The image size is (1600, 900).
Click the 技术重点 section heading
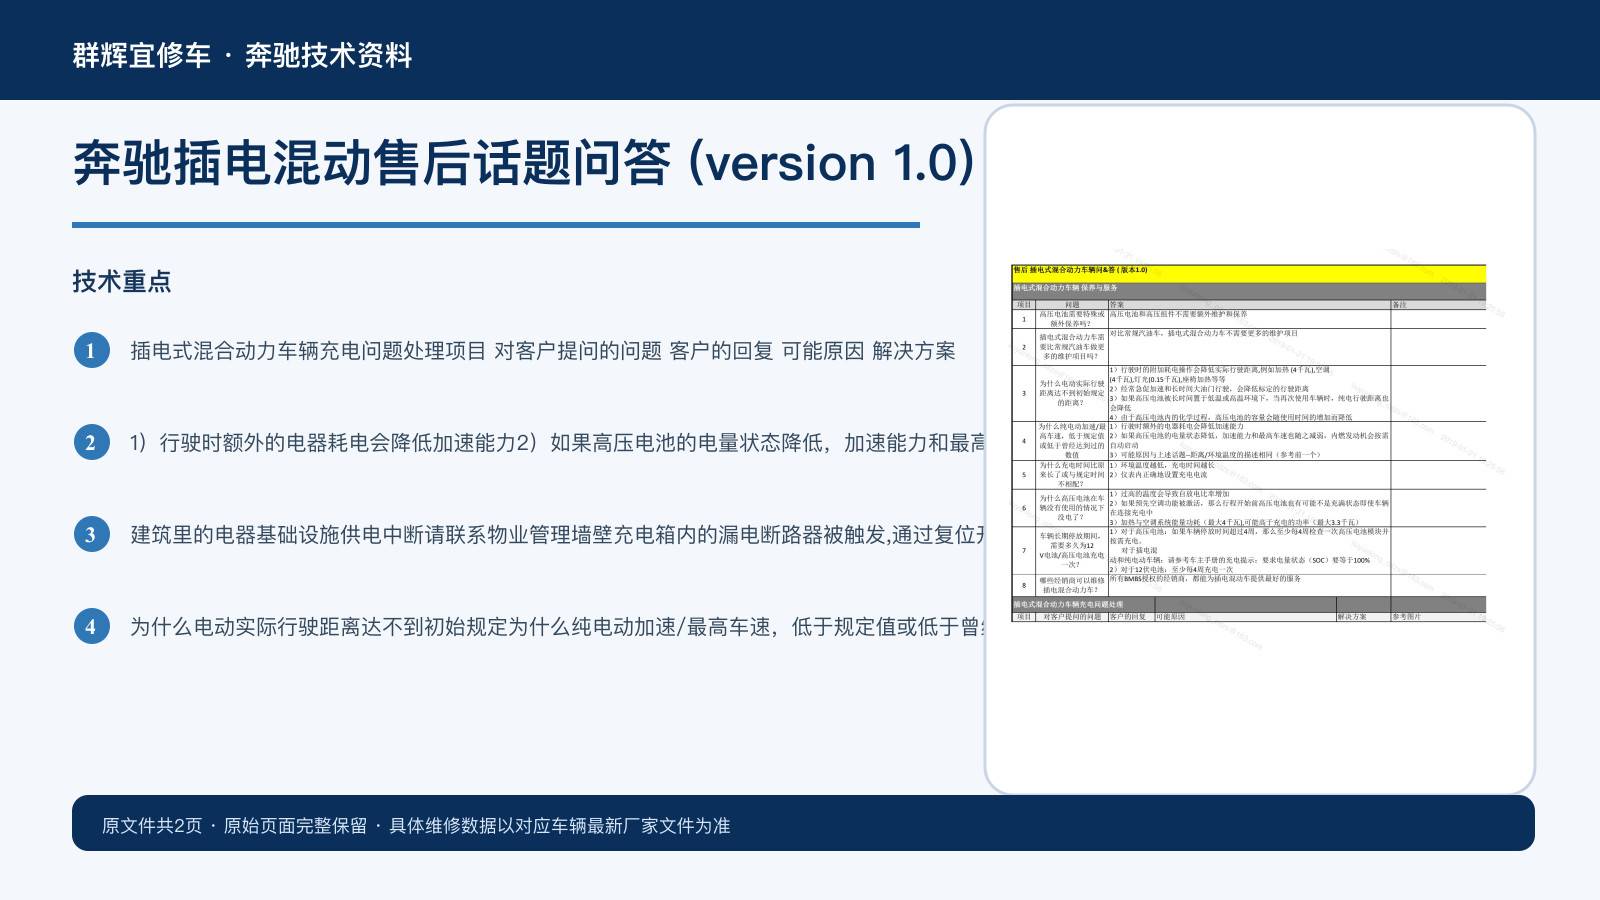[x=122, y=281]
